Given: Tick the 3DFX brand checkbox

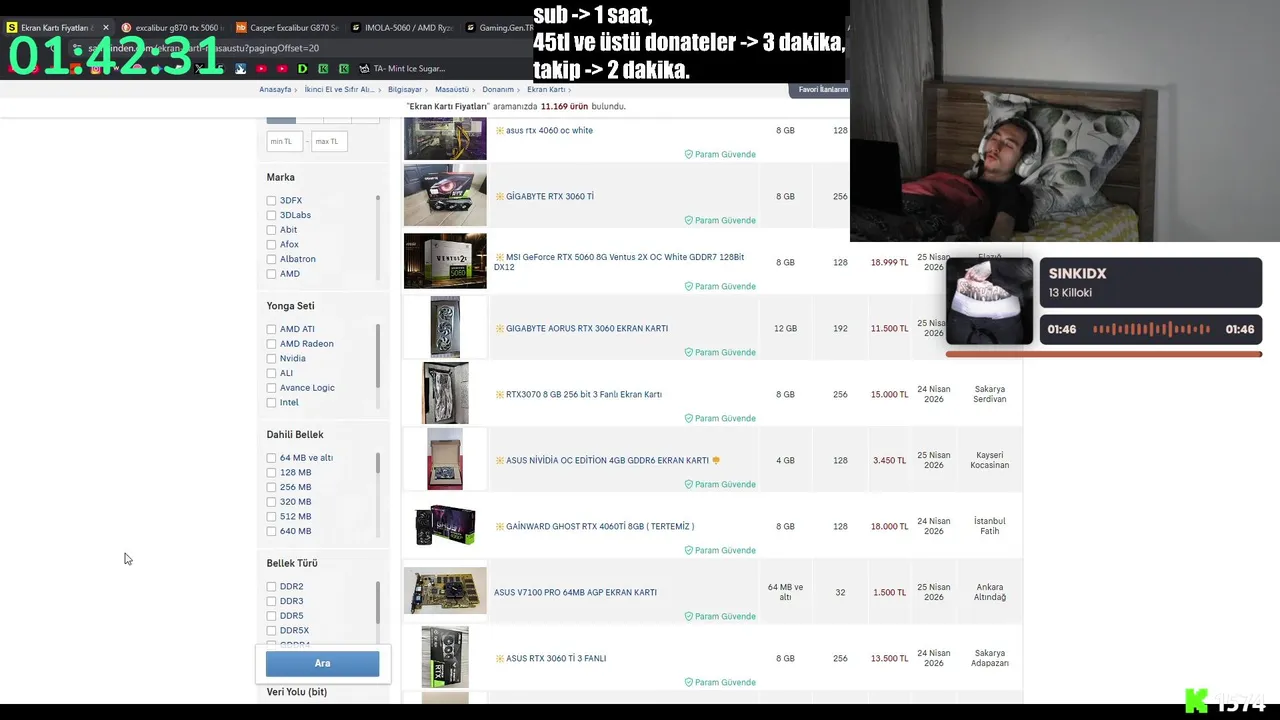Looking at the screenshot, I should [271, 200].
